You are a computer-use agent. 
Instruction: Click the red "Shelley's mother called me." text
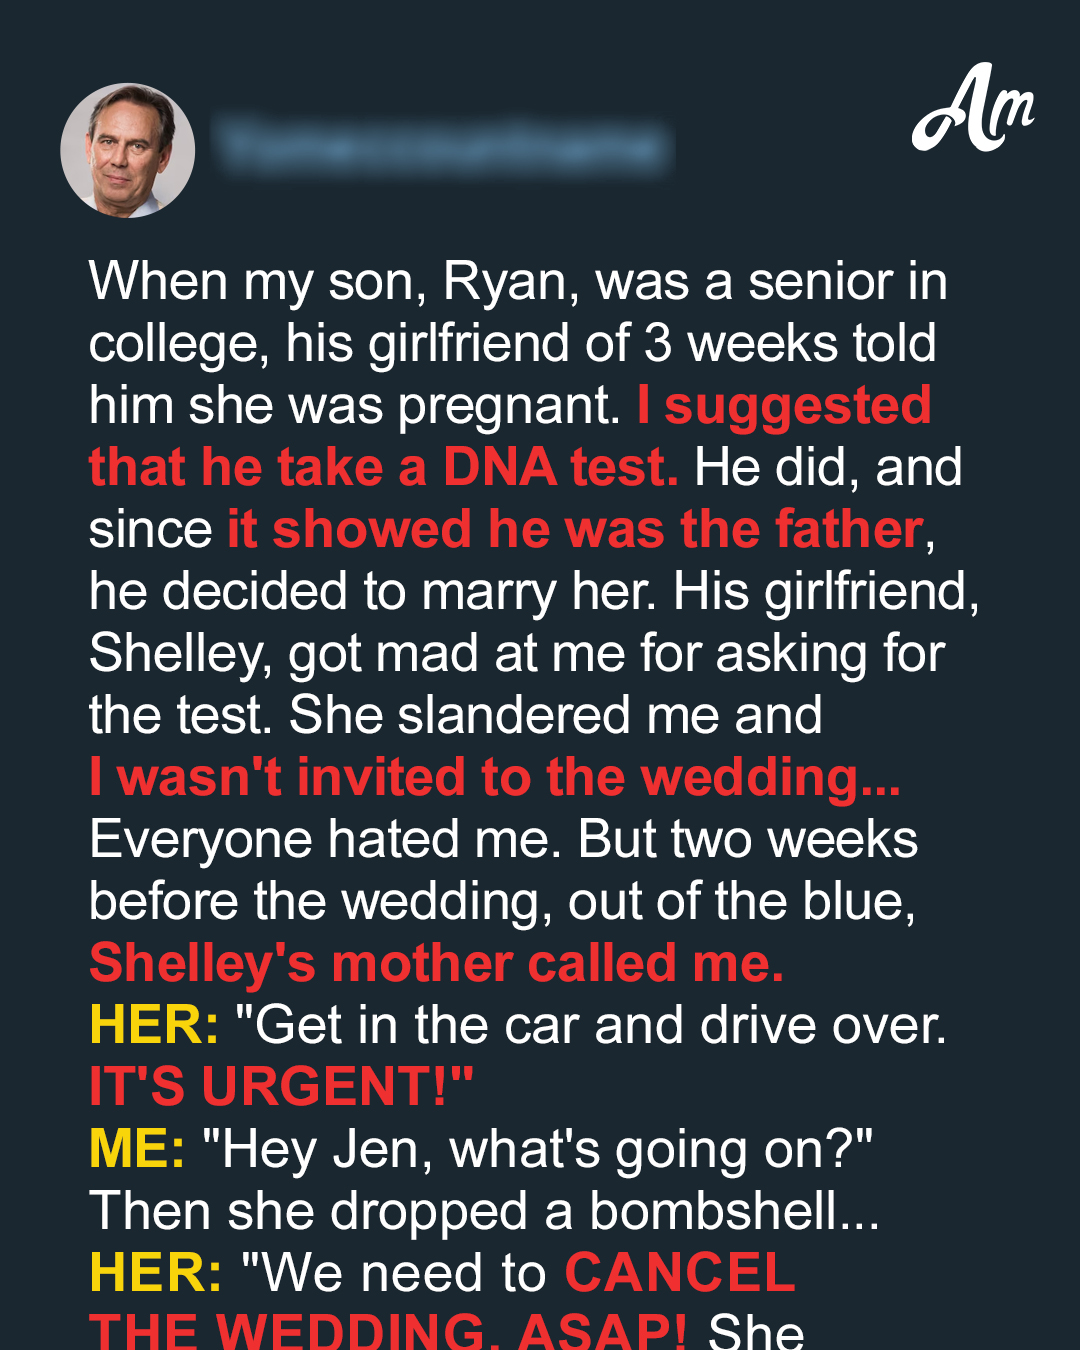point(437,963)
